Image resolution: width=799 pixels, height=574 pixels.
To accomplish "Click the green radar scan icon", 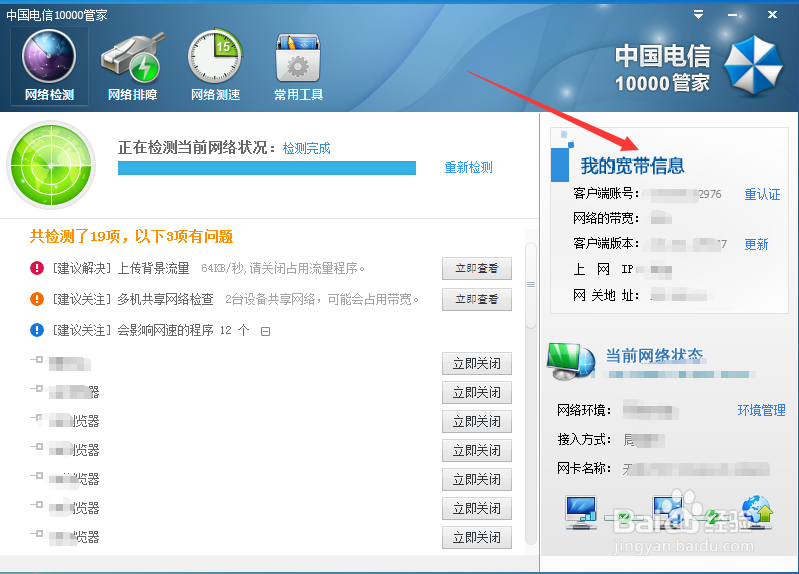I will click(51, 165).
